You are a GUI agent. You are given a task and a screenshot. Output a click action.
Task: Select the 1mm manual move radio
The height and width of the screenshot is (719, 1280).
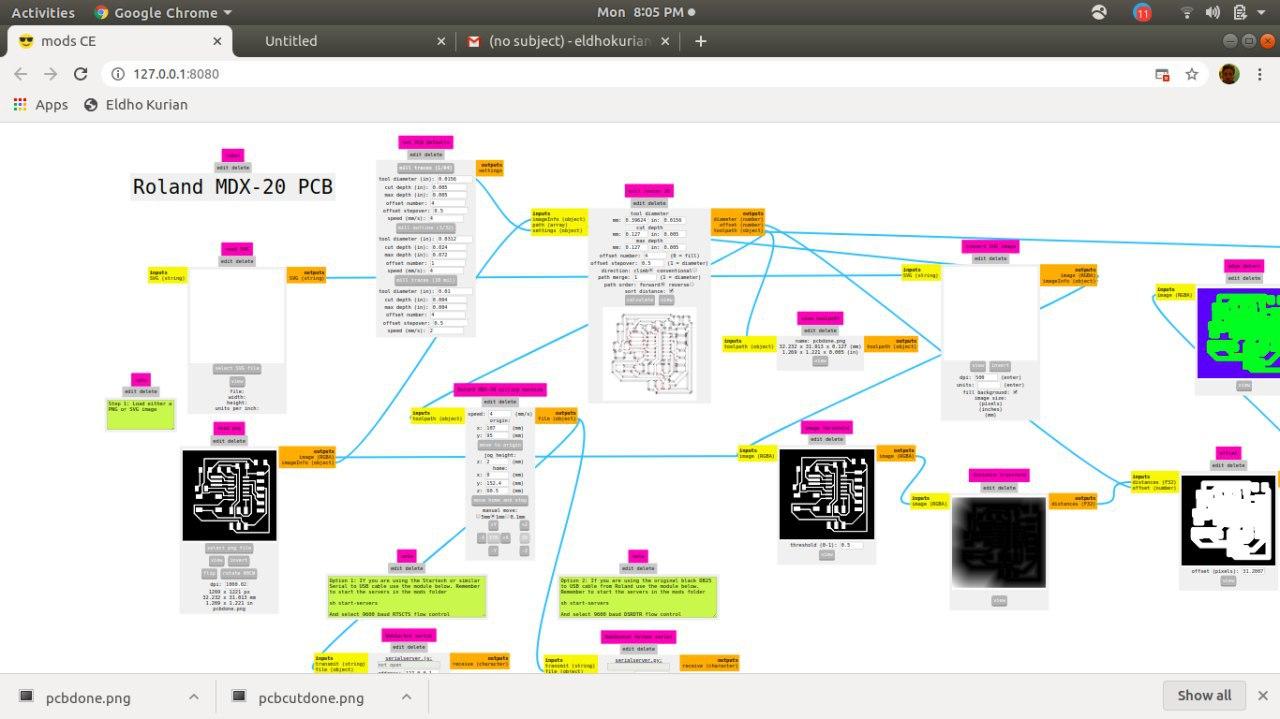tap(493, 516)
